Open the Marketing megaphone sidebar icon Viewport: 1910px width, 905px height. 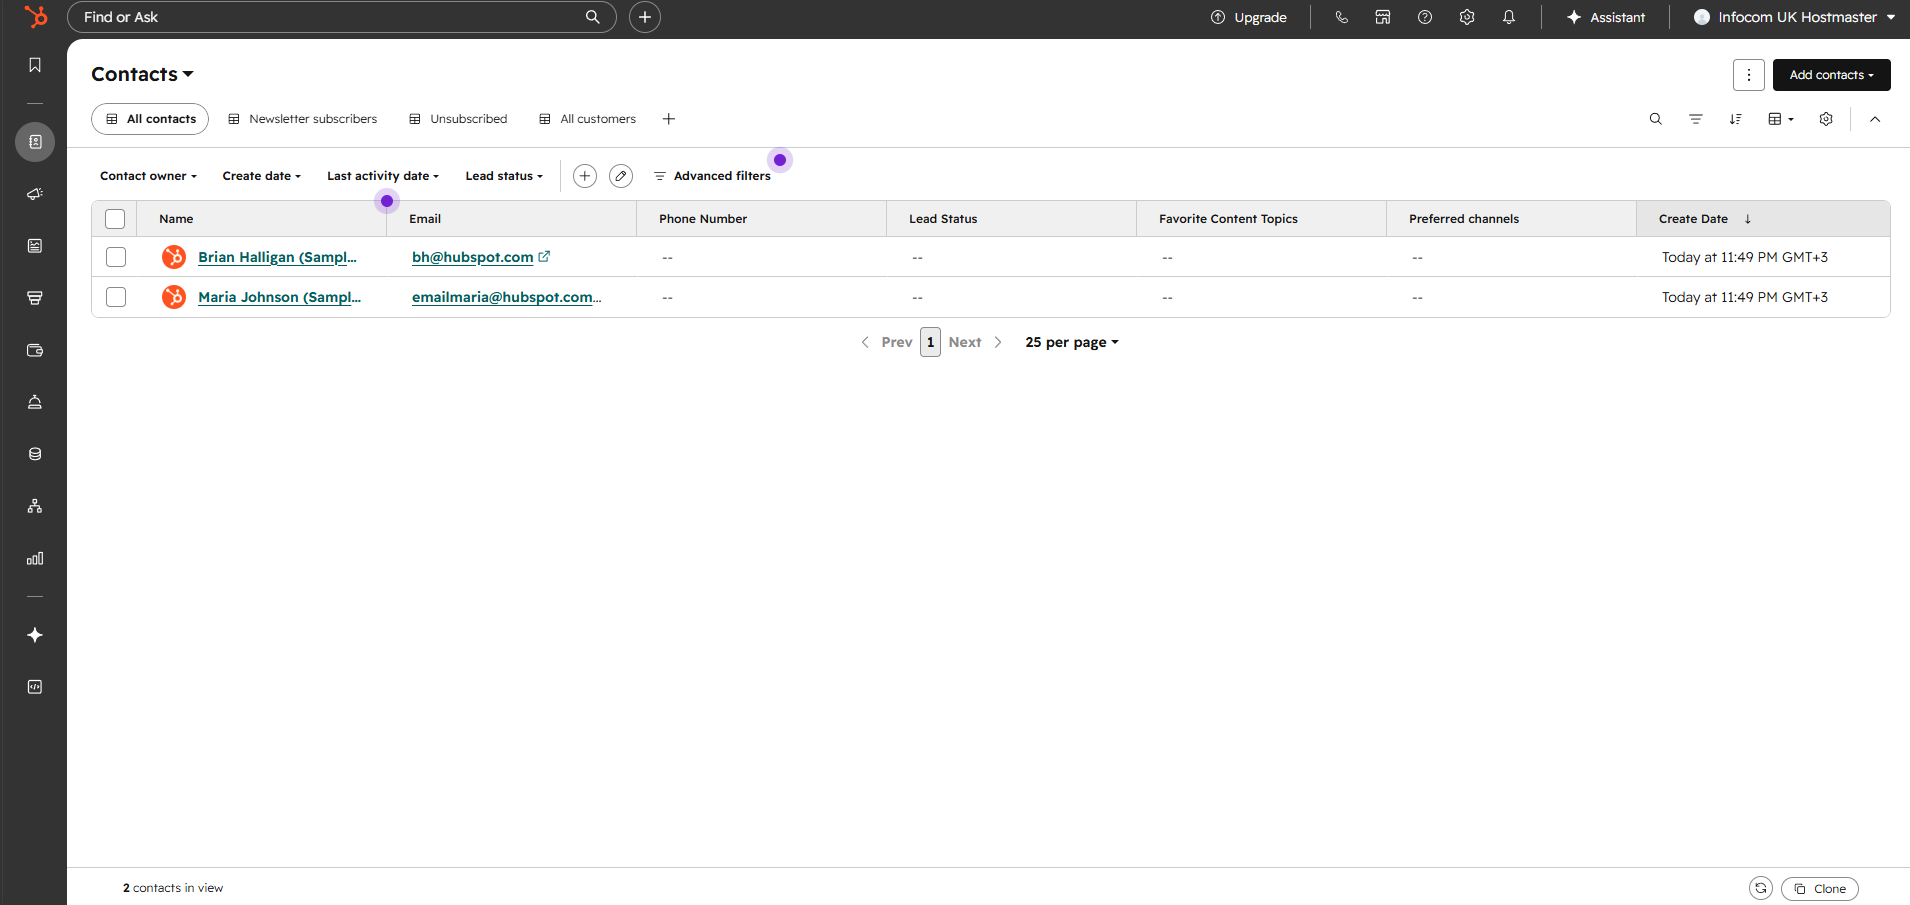coord(35,194)
